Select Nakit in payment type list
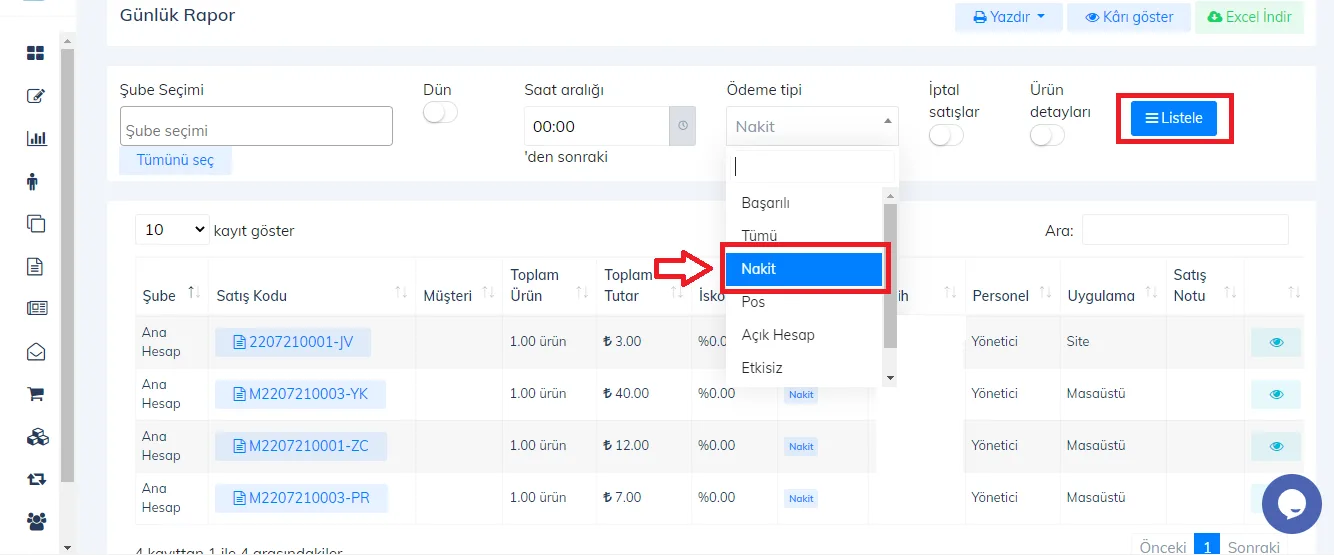 pos(804,269)
